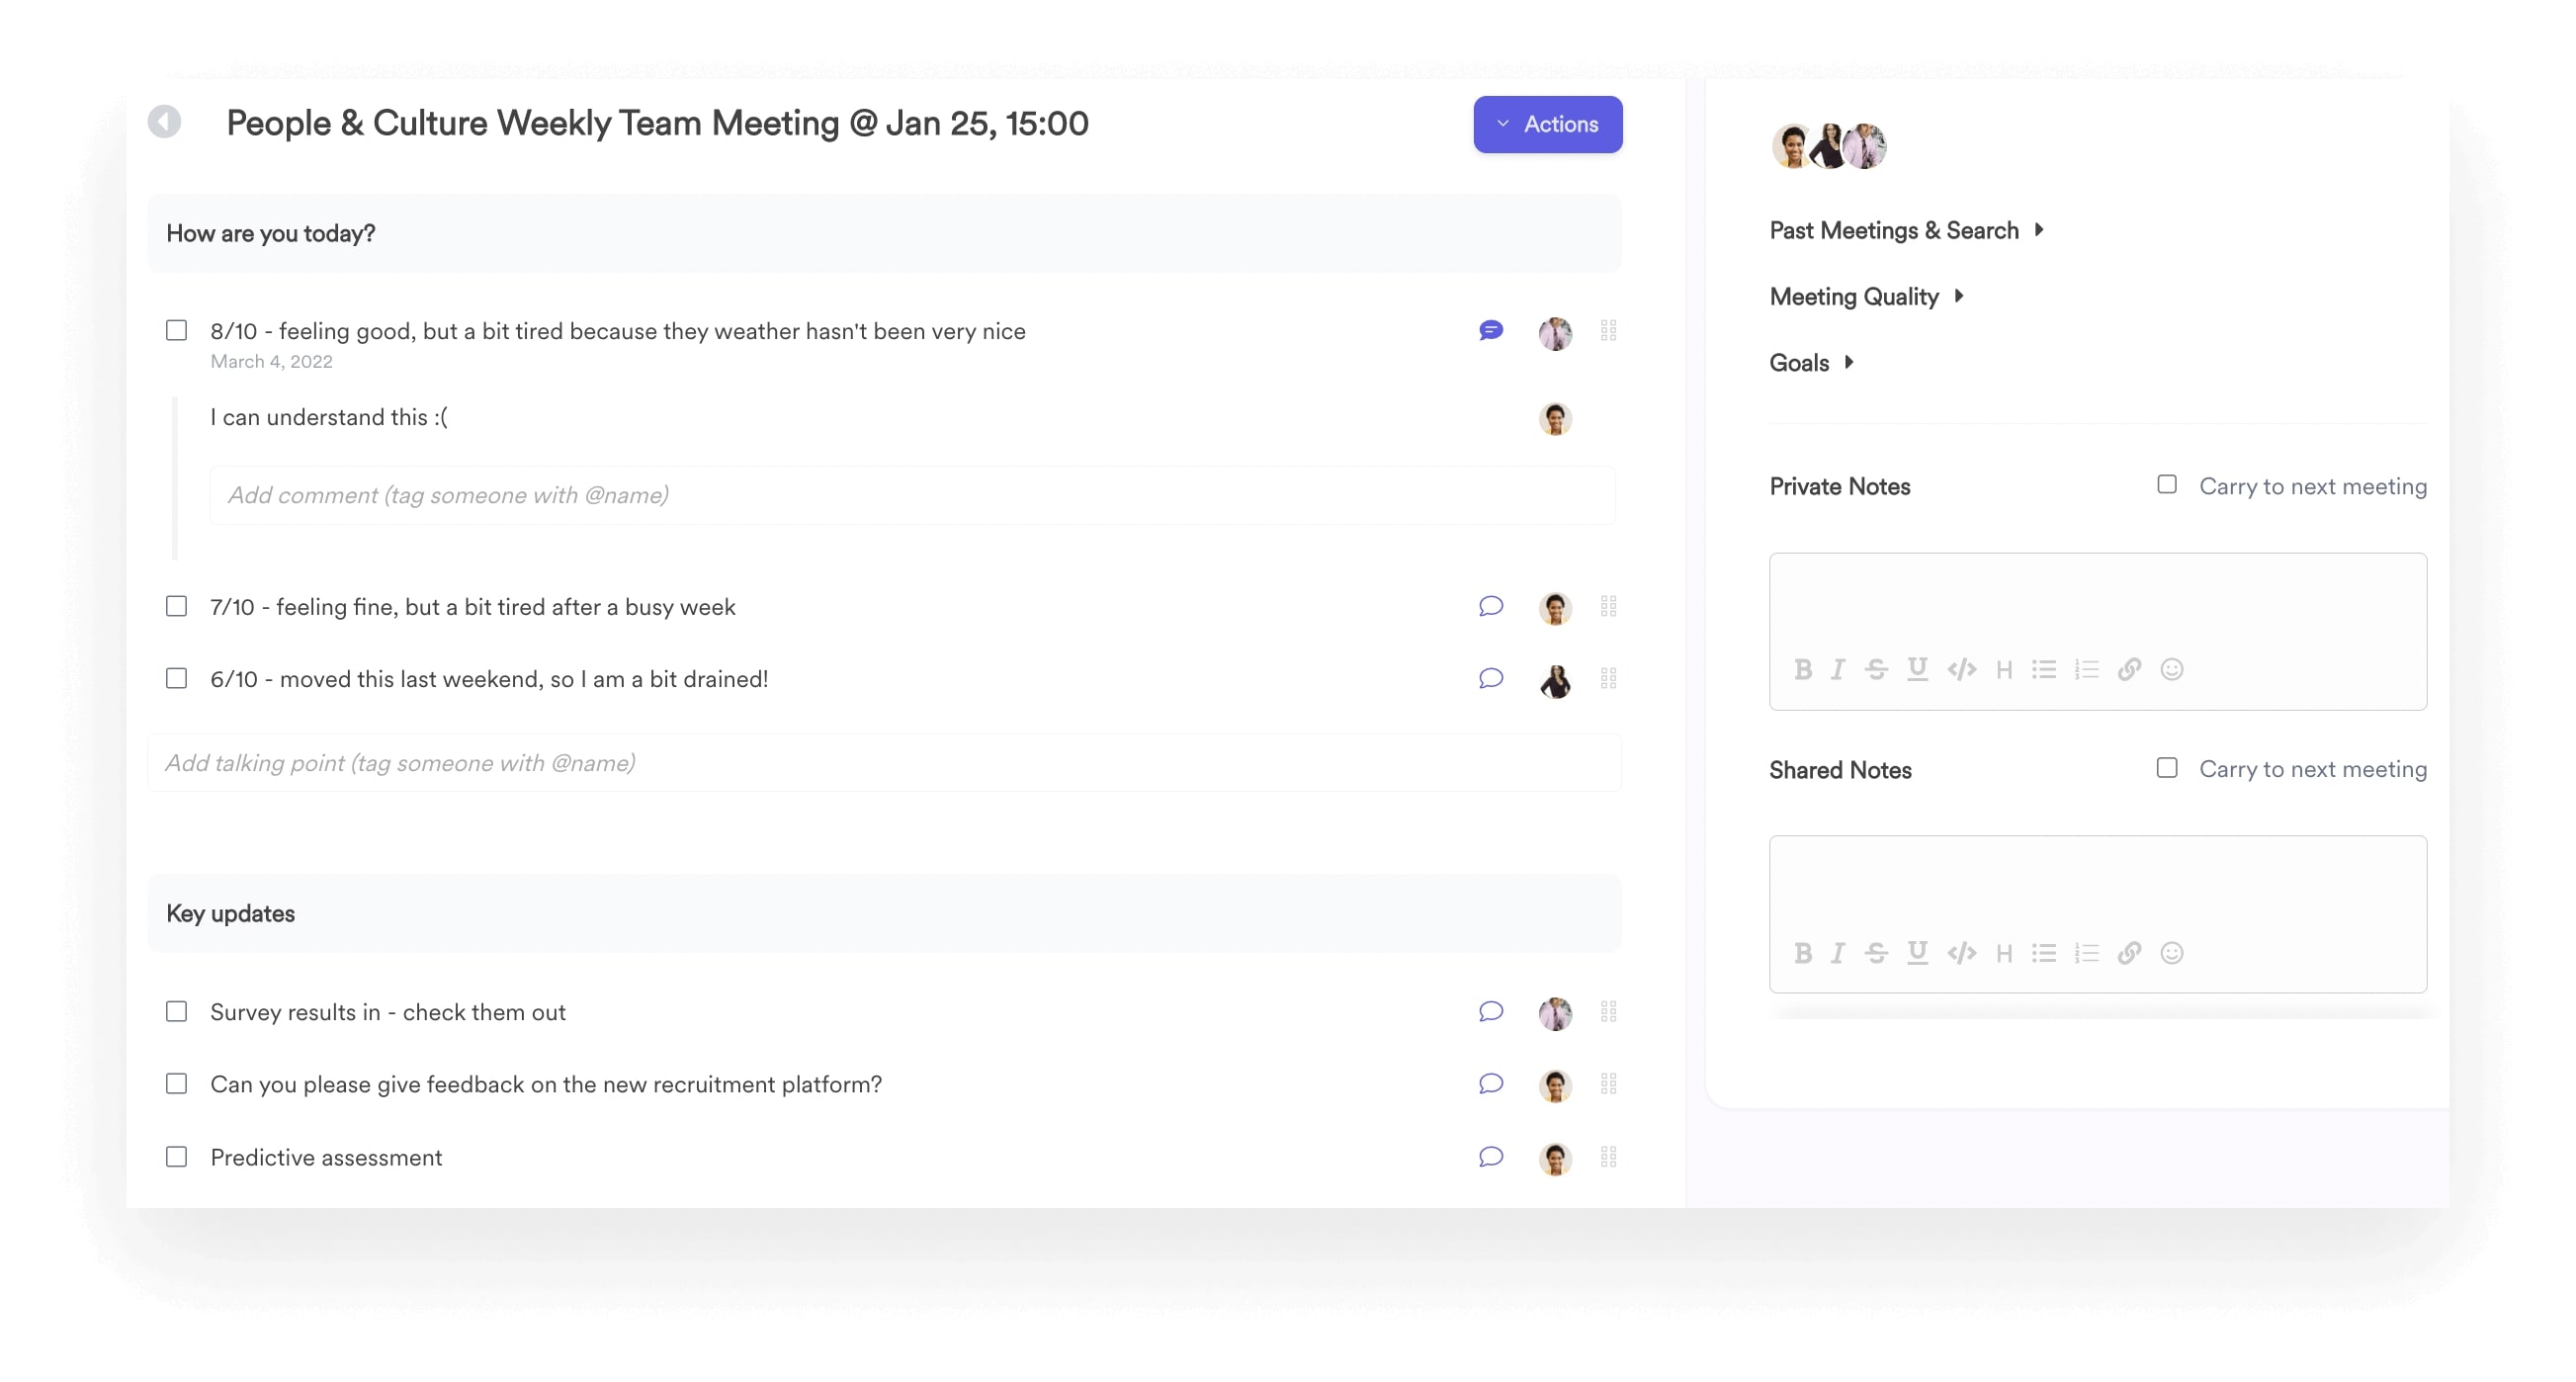
Task: Toggle checkbox next to Survey results in
Action: coord(177,1010)
